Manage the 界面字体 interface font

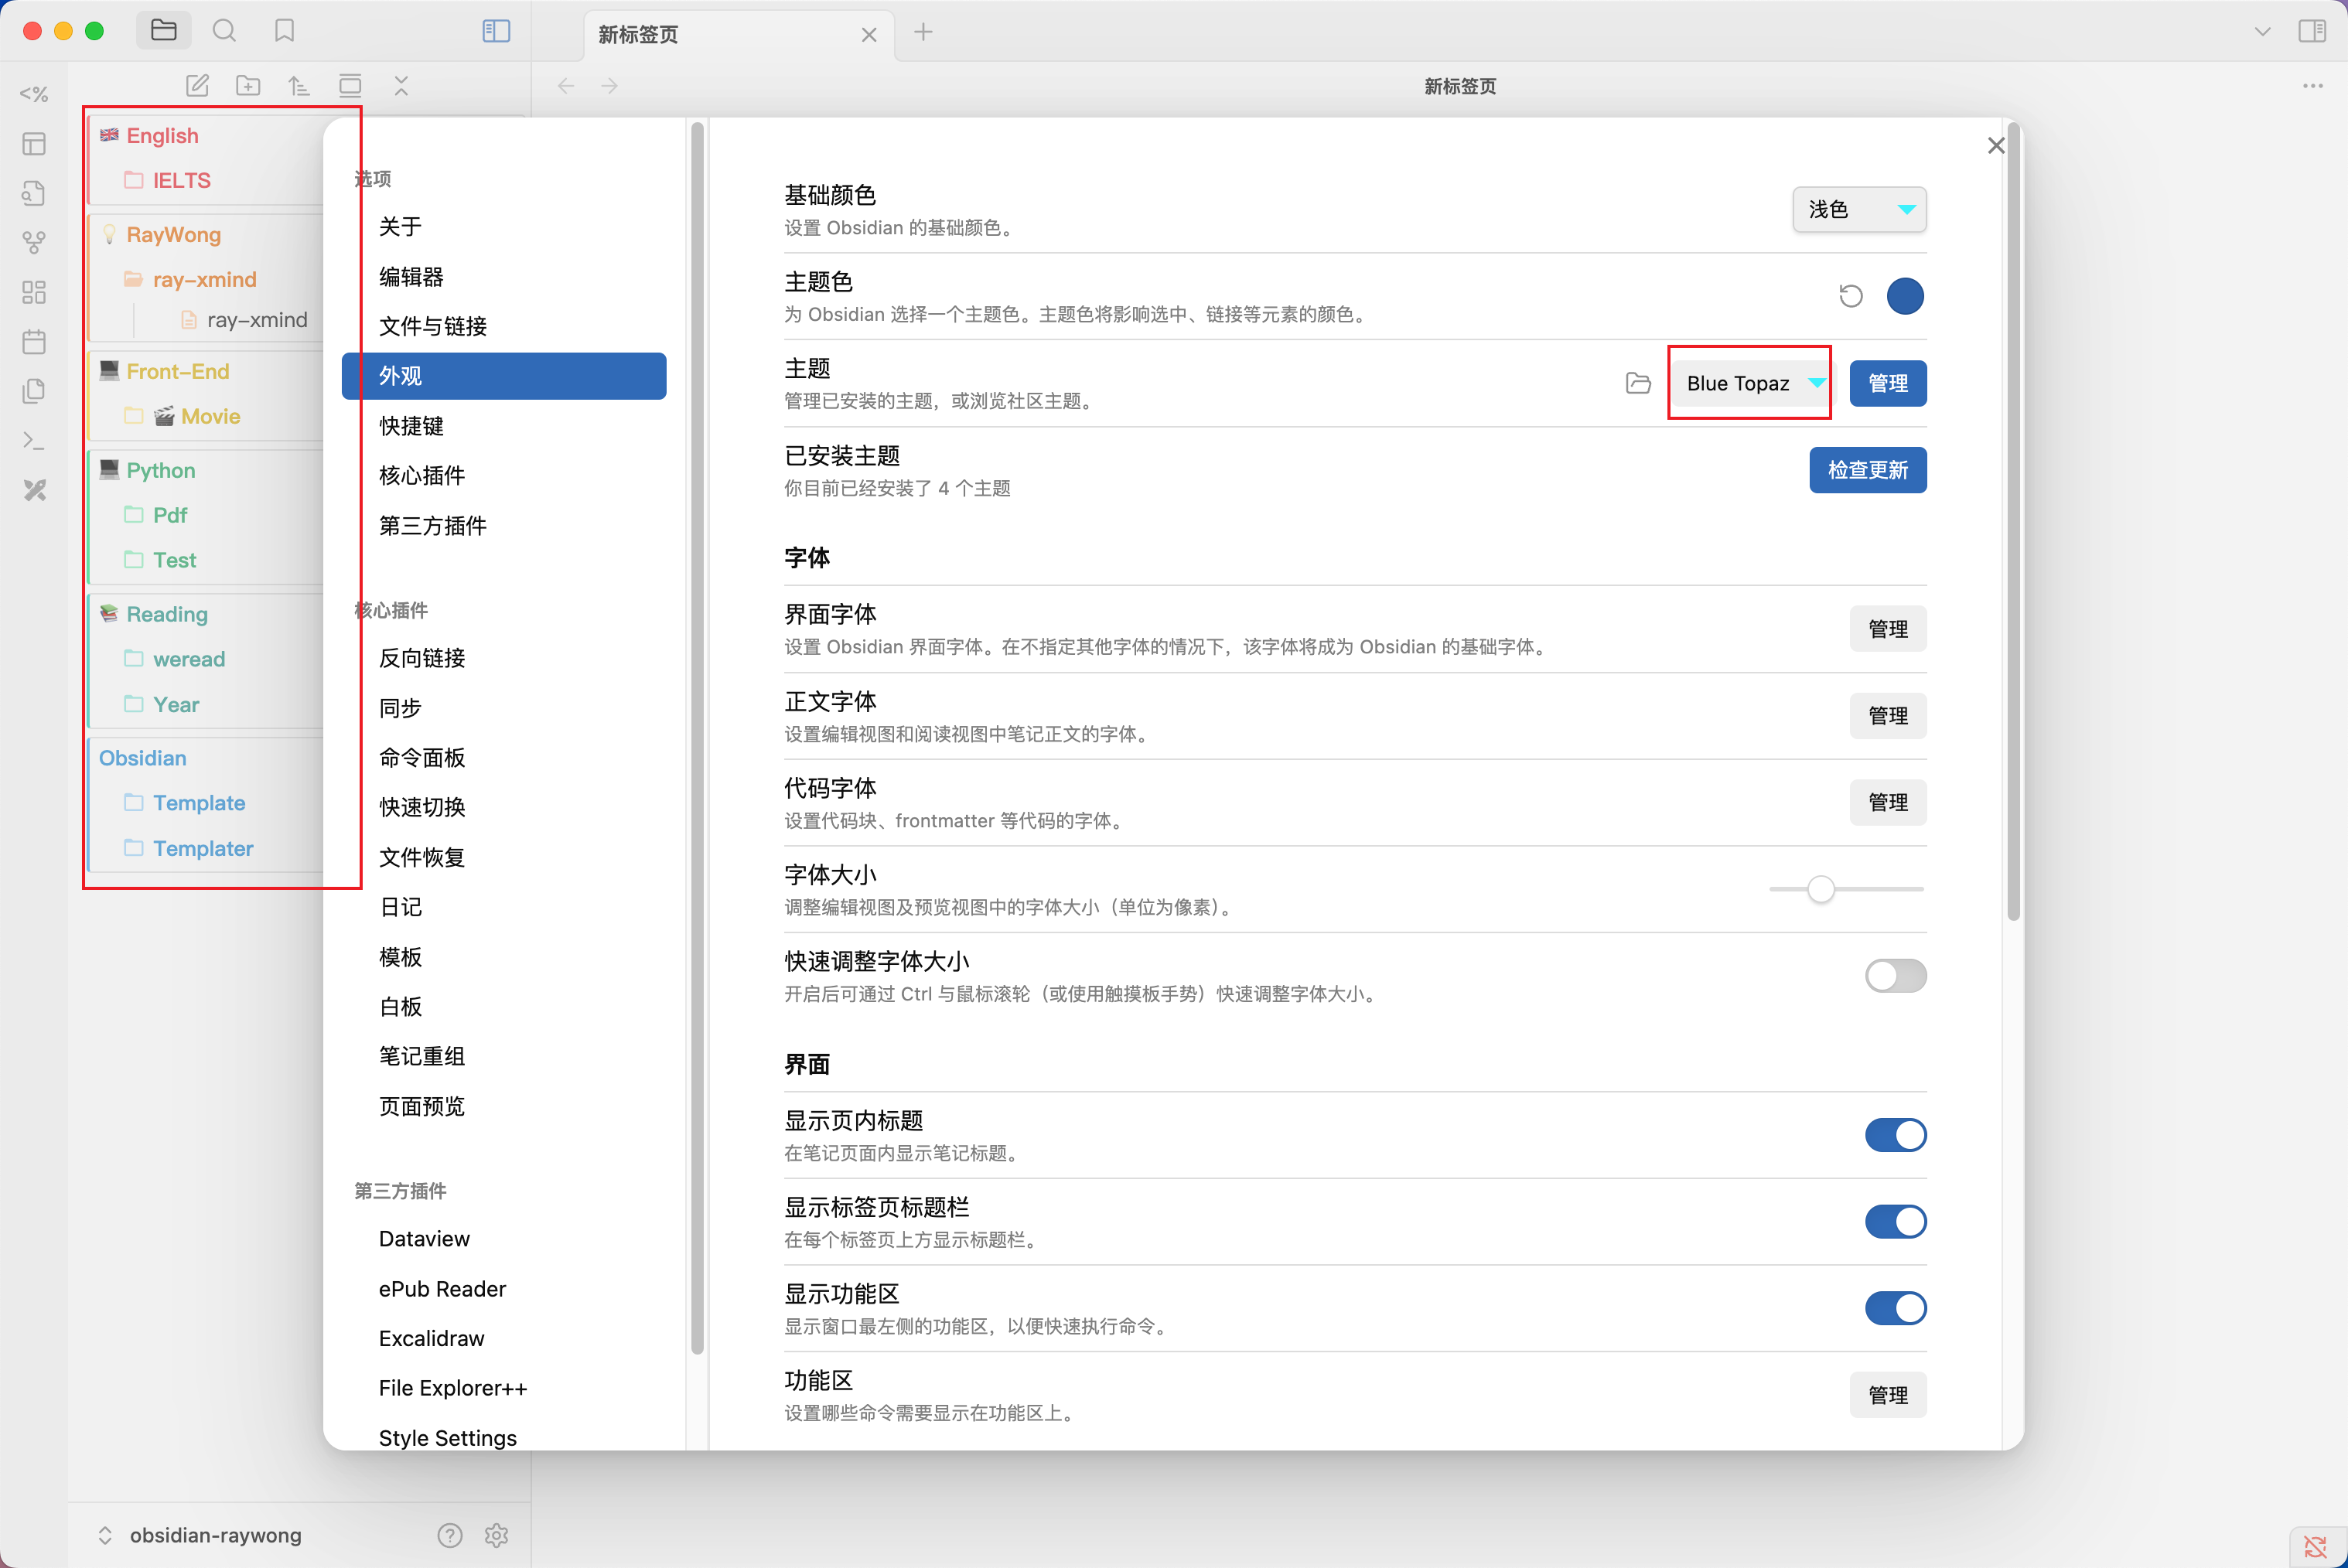(1888, 629)
